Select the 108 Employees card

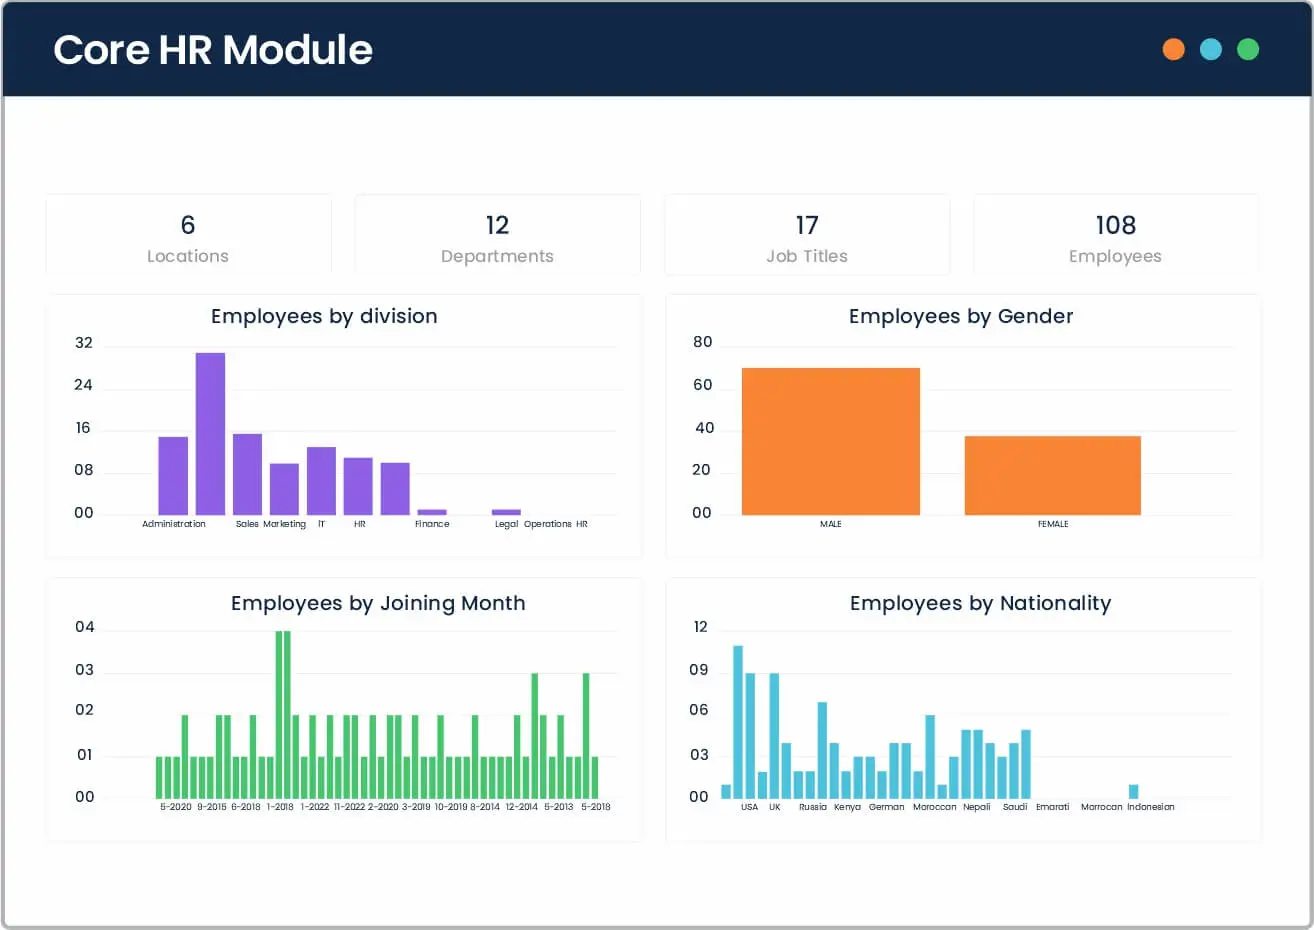(x=1115, y=236)
